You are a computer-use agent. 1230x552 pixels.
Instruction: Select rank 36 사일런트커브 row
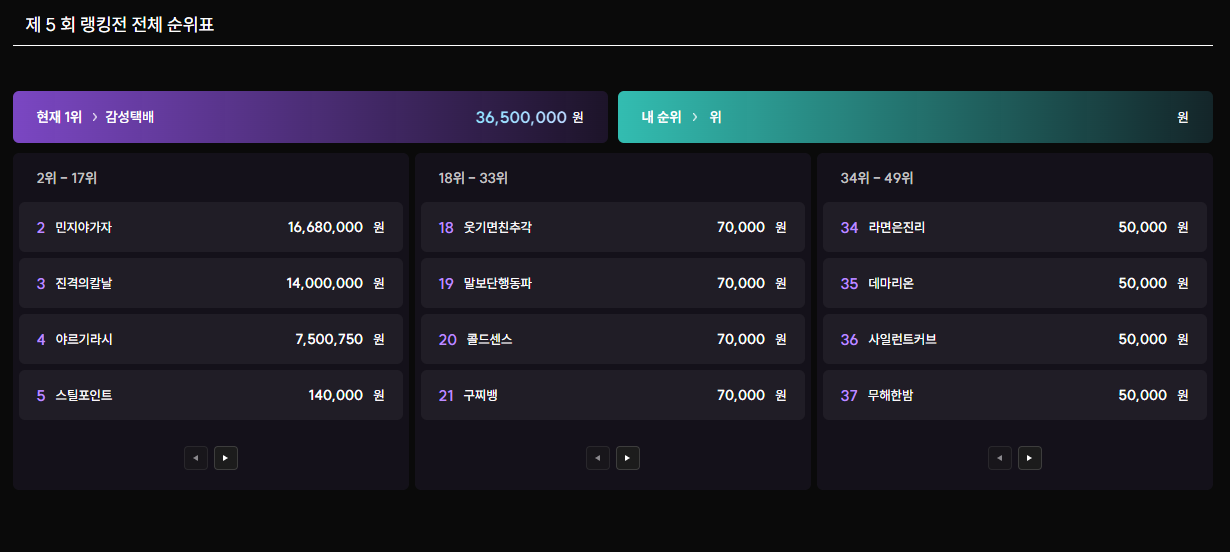point(1015,339)
